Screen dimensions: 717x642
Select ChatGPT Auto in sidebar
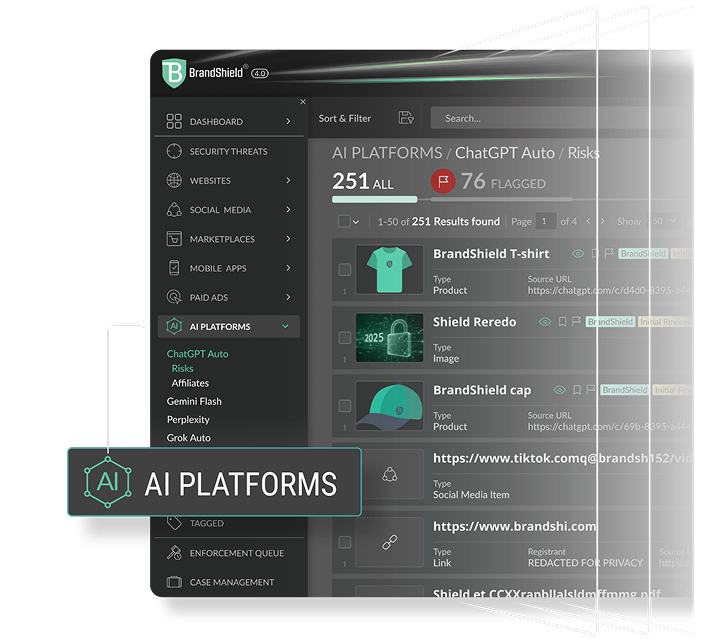[197, 353]
